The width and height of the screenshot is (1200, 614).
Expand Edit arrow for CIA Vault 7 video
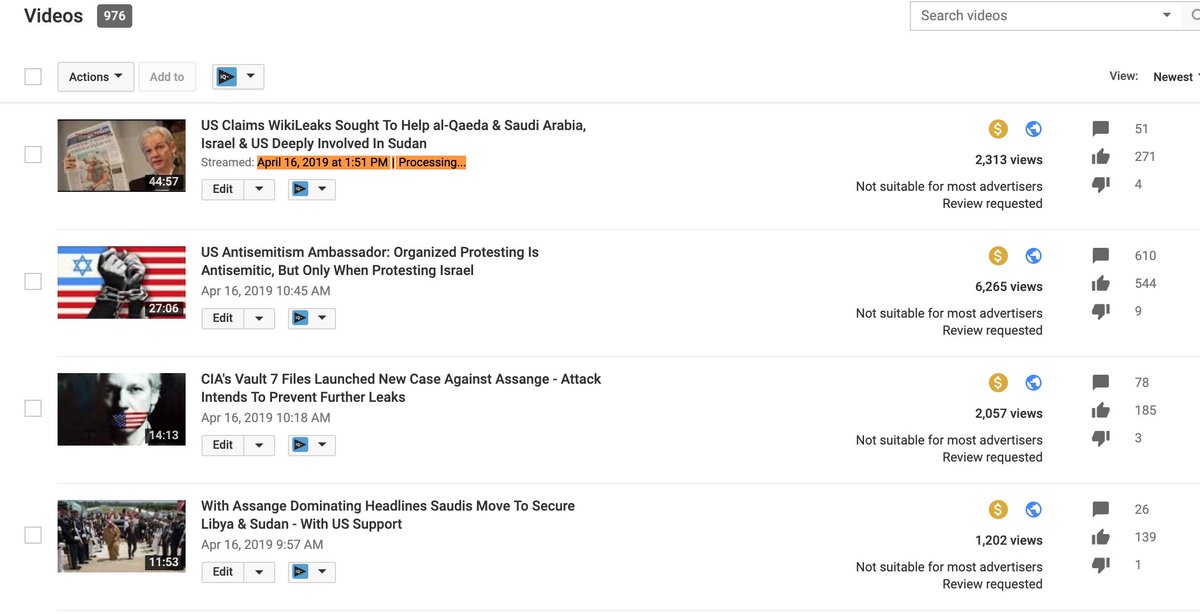(259, 446)
